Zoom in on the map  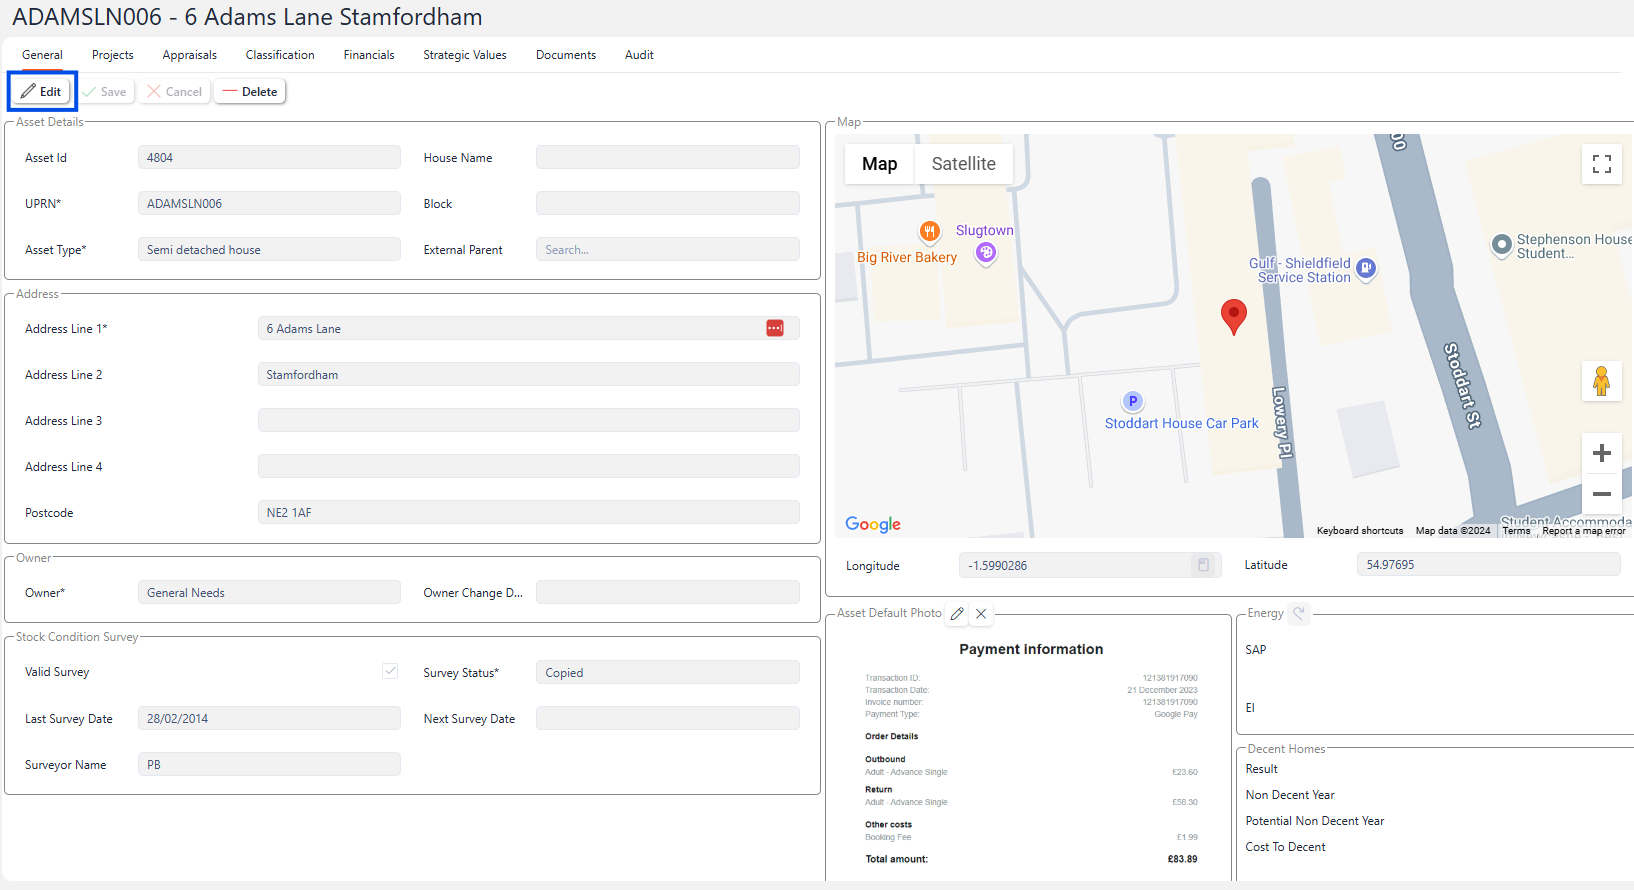coord(1601,453)
